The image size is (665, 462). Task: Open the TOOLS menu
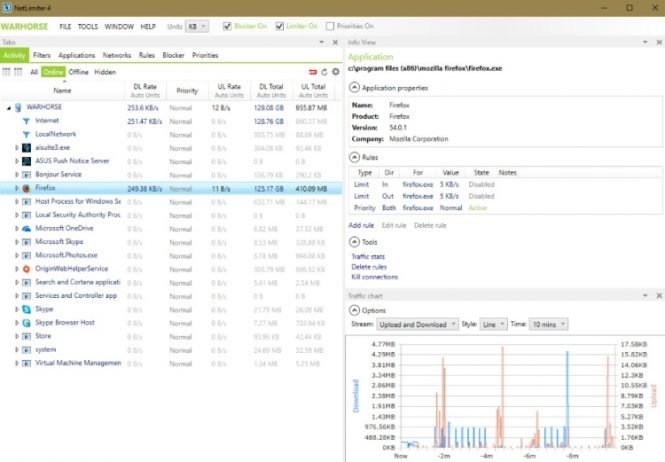(88, 26)
